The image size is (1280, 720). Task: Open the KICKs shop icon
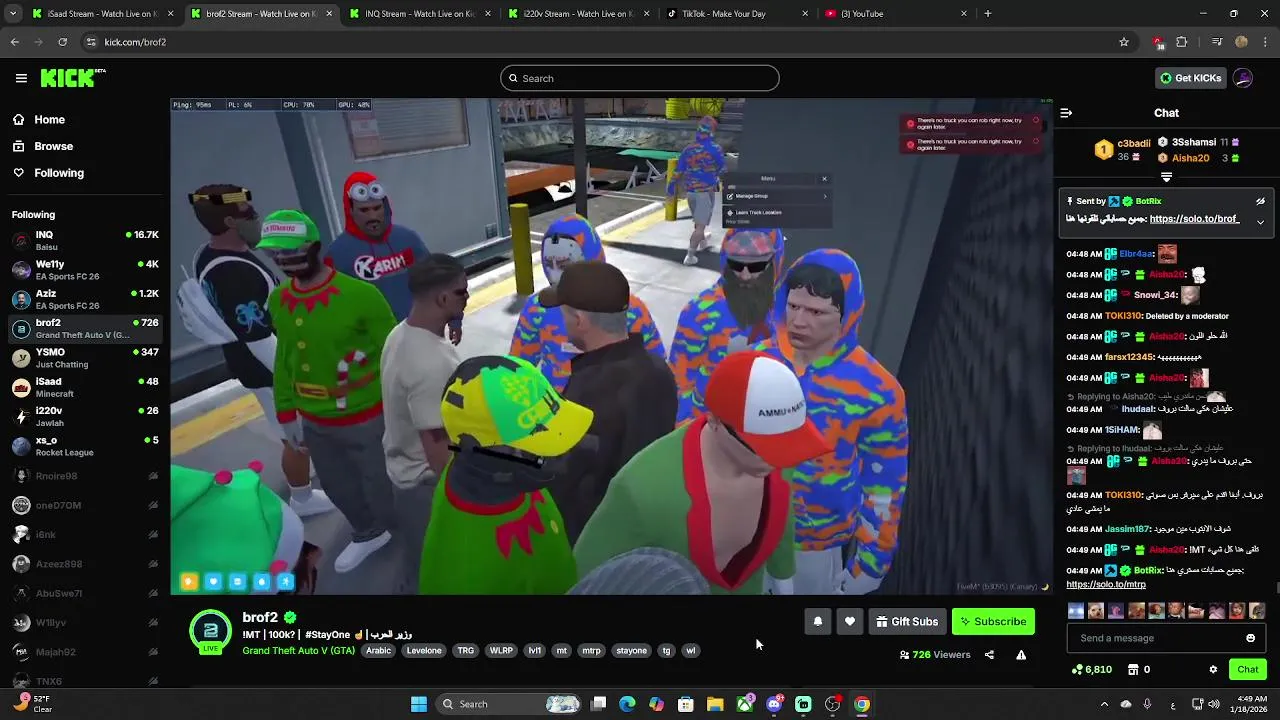tap(1134, 670)
